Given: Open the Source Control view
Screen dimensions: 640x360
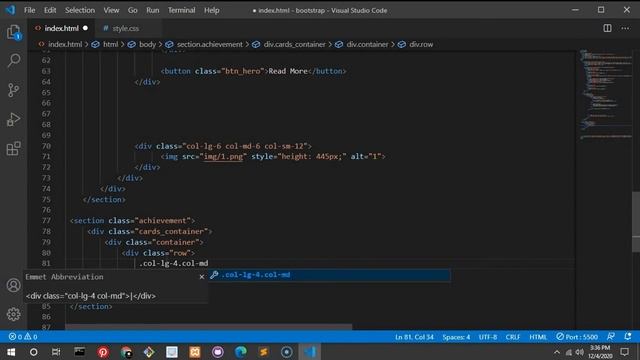Looking at the screenshot, I should [x=13, y=90].
